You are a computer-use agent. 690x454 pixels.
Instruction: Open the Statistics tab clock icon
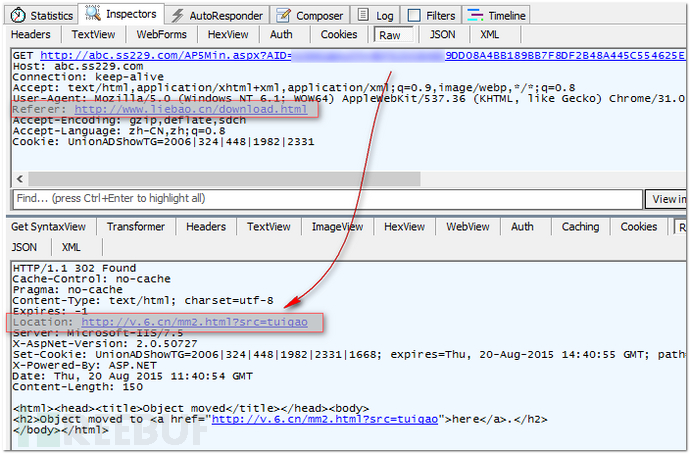click(x=18, y=15)
